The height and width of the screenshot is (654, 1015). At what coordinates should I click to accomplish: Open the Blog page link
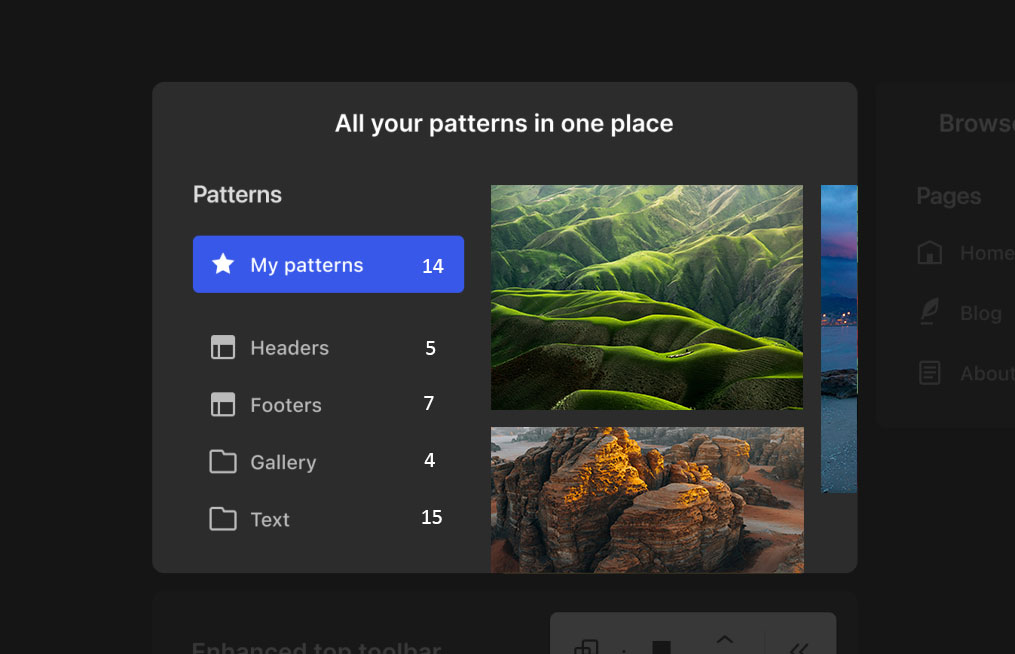click(x=981, y=313)
